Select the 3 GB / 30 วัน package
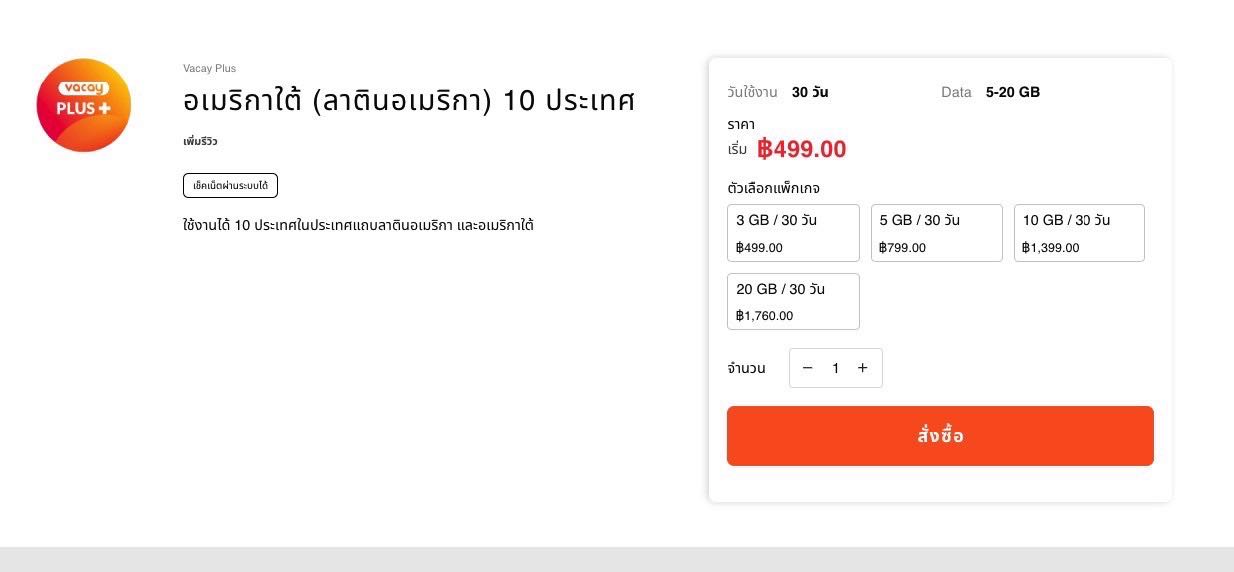Viewport: 1234px width, 572px height. (x=793, y=233)
